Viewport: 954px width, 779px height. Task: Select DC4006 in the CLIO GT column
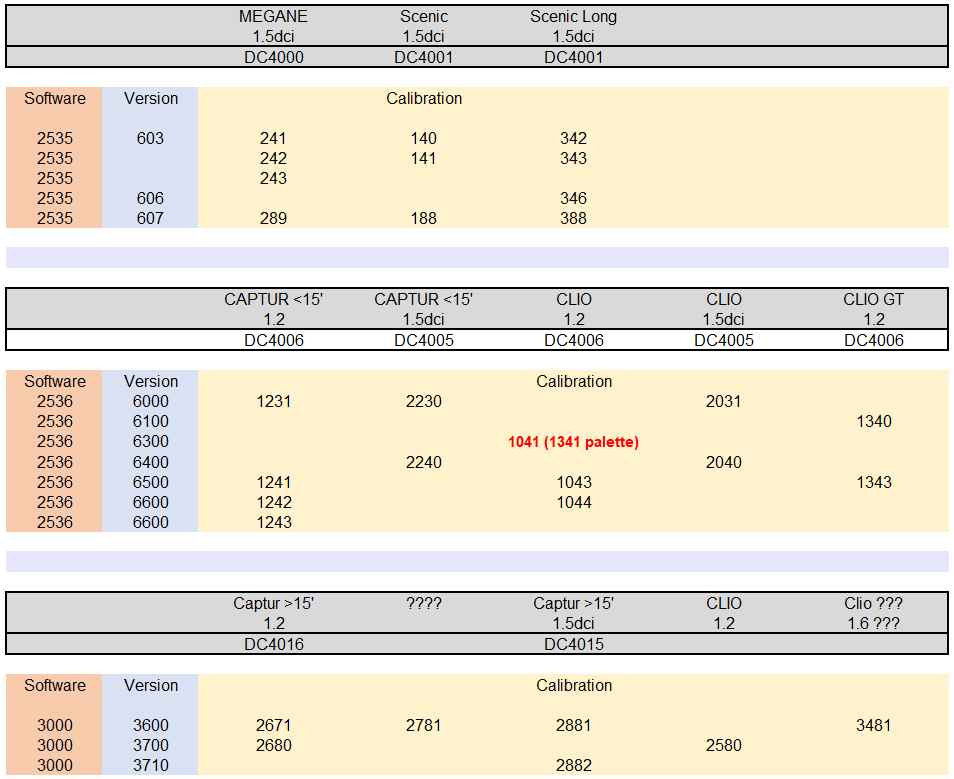pyautogui.click(x=874, y=340)
